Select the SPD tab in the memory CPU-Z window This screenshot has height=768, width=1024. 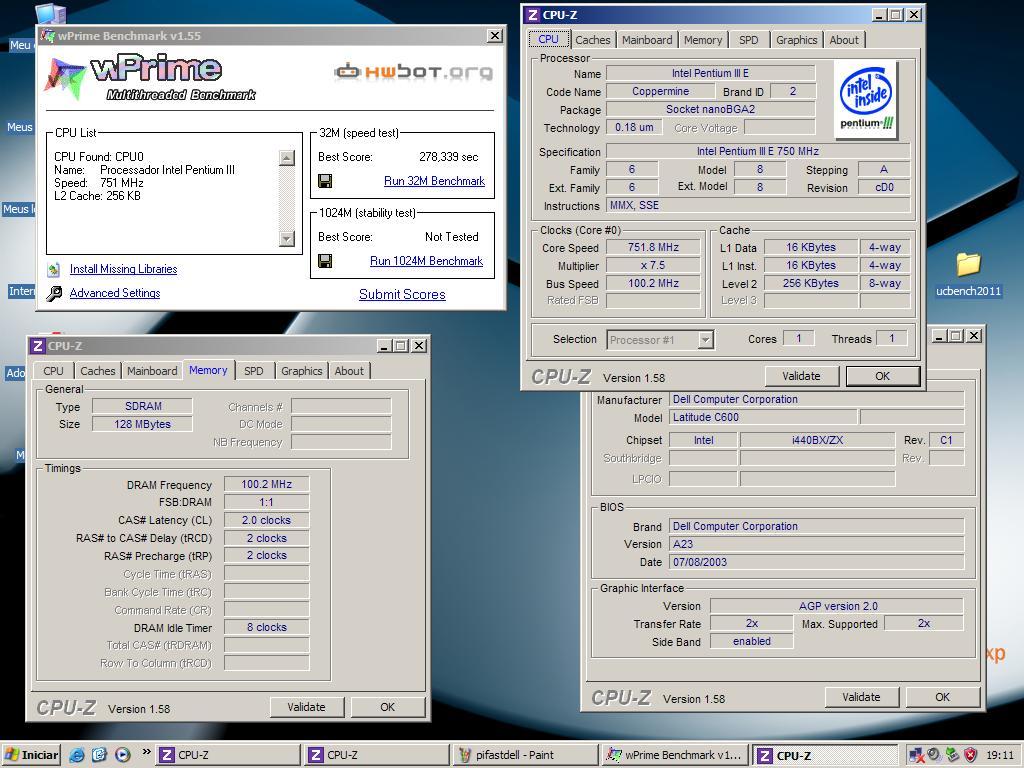(x=253, y=371)
